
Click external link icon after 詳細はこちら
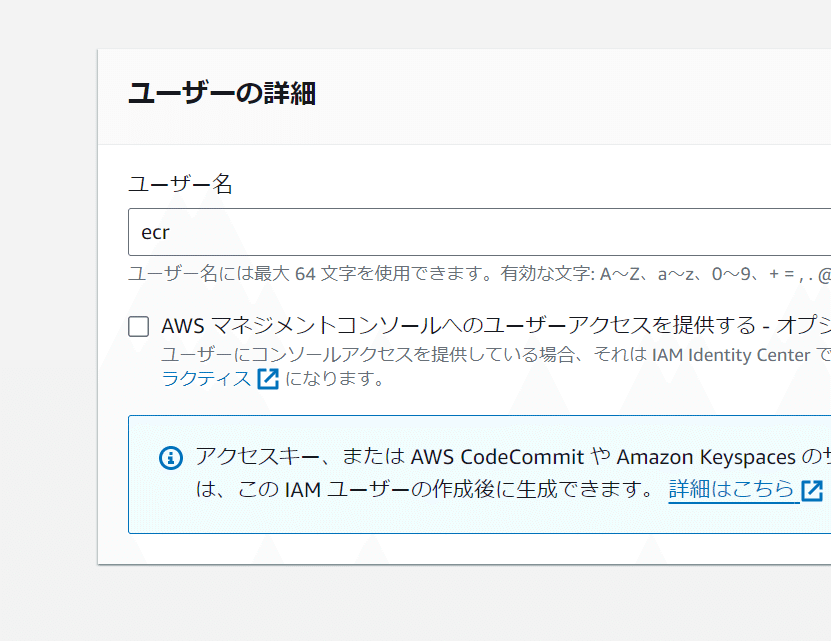pyautogui.click(x=811, y=490)
